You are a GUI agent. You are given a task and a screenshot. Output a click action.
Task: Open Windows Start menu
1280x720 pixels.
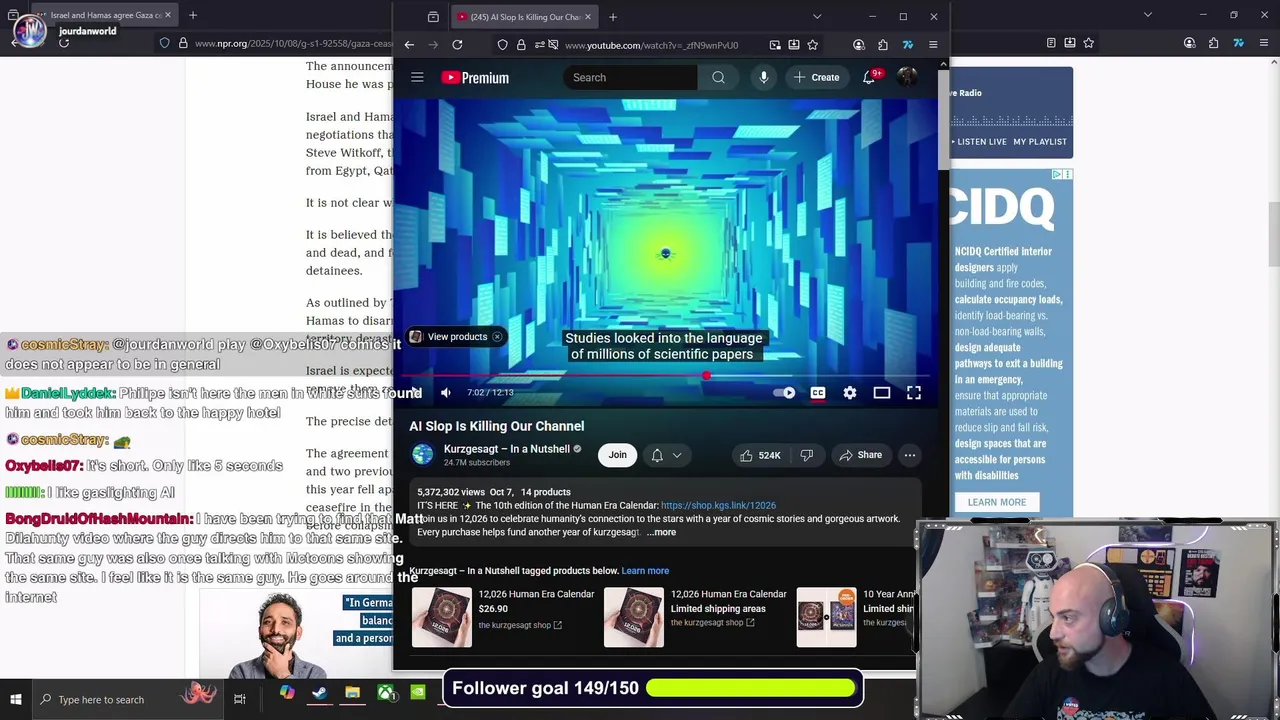pyautogui.click(x=16, y=699)
